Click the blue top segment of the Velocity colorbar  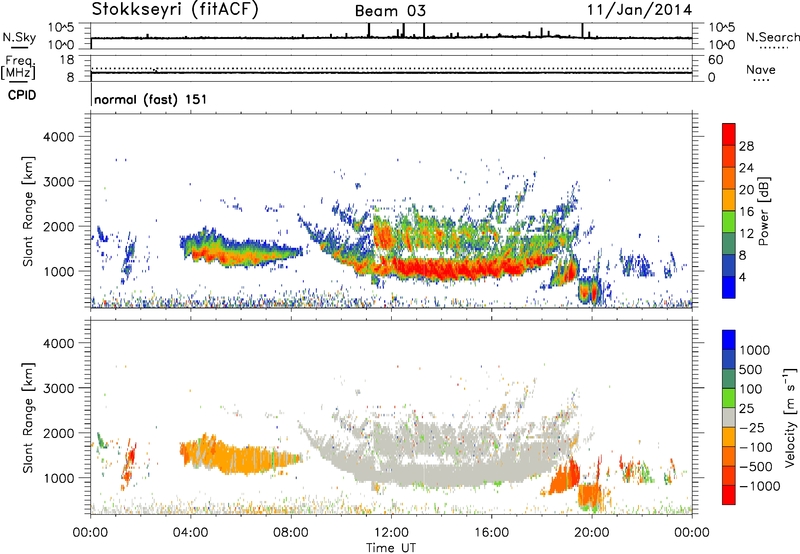click(x=729, y=340)
